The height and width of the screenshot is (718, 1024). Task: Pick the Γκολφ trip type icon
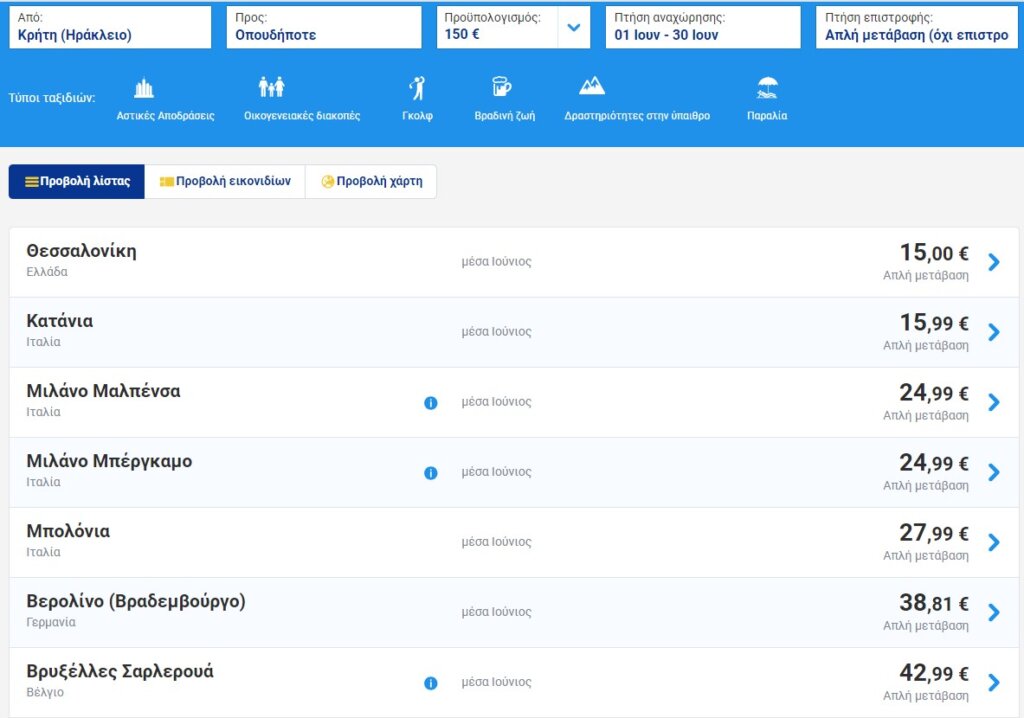[x=417, y=89]
